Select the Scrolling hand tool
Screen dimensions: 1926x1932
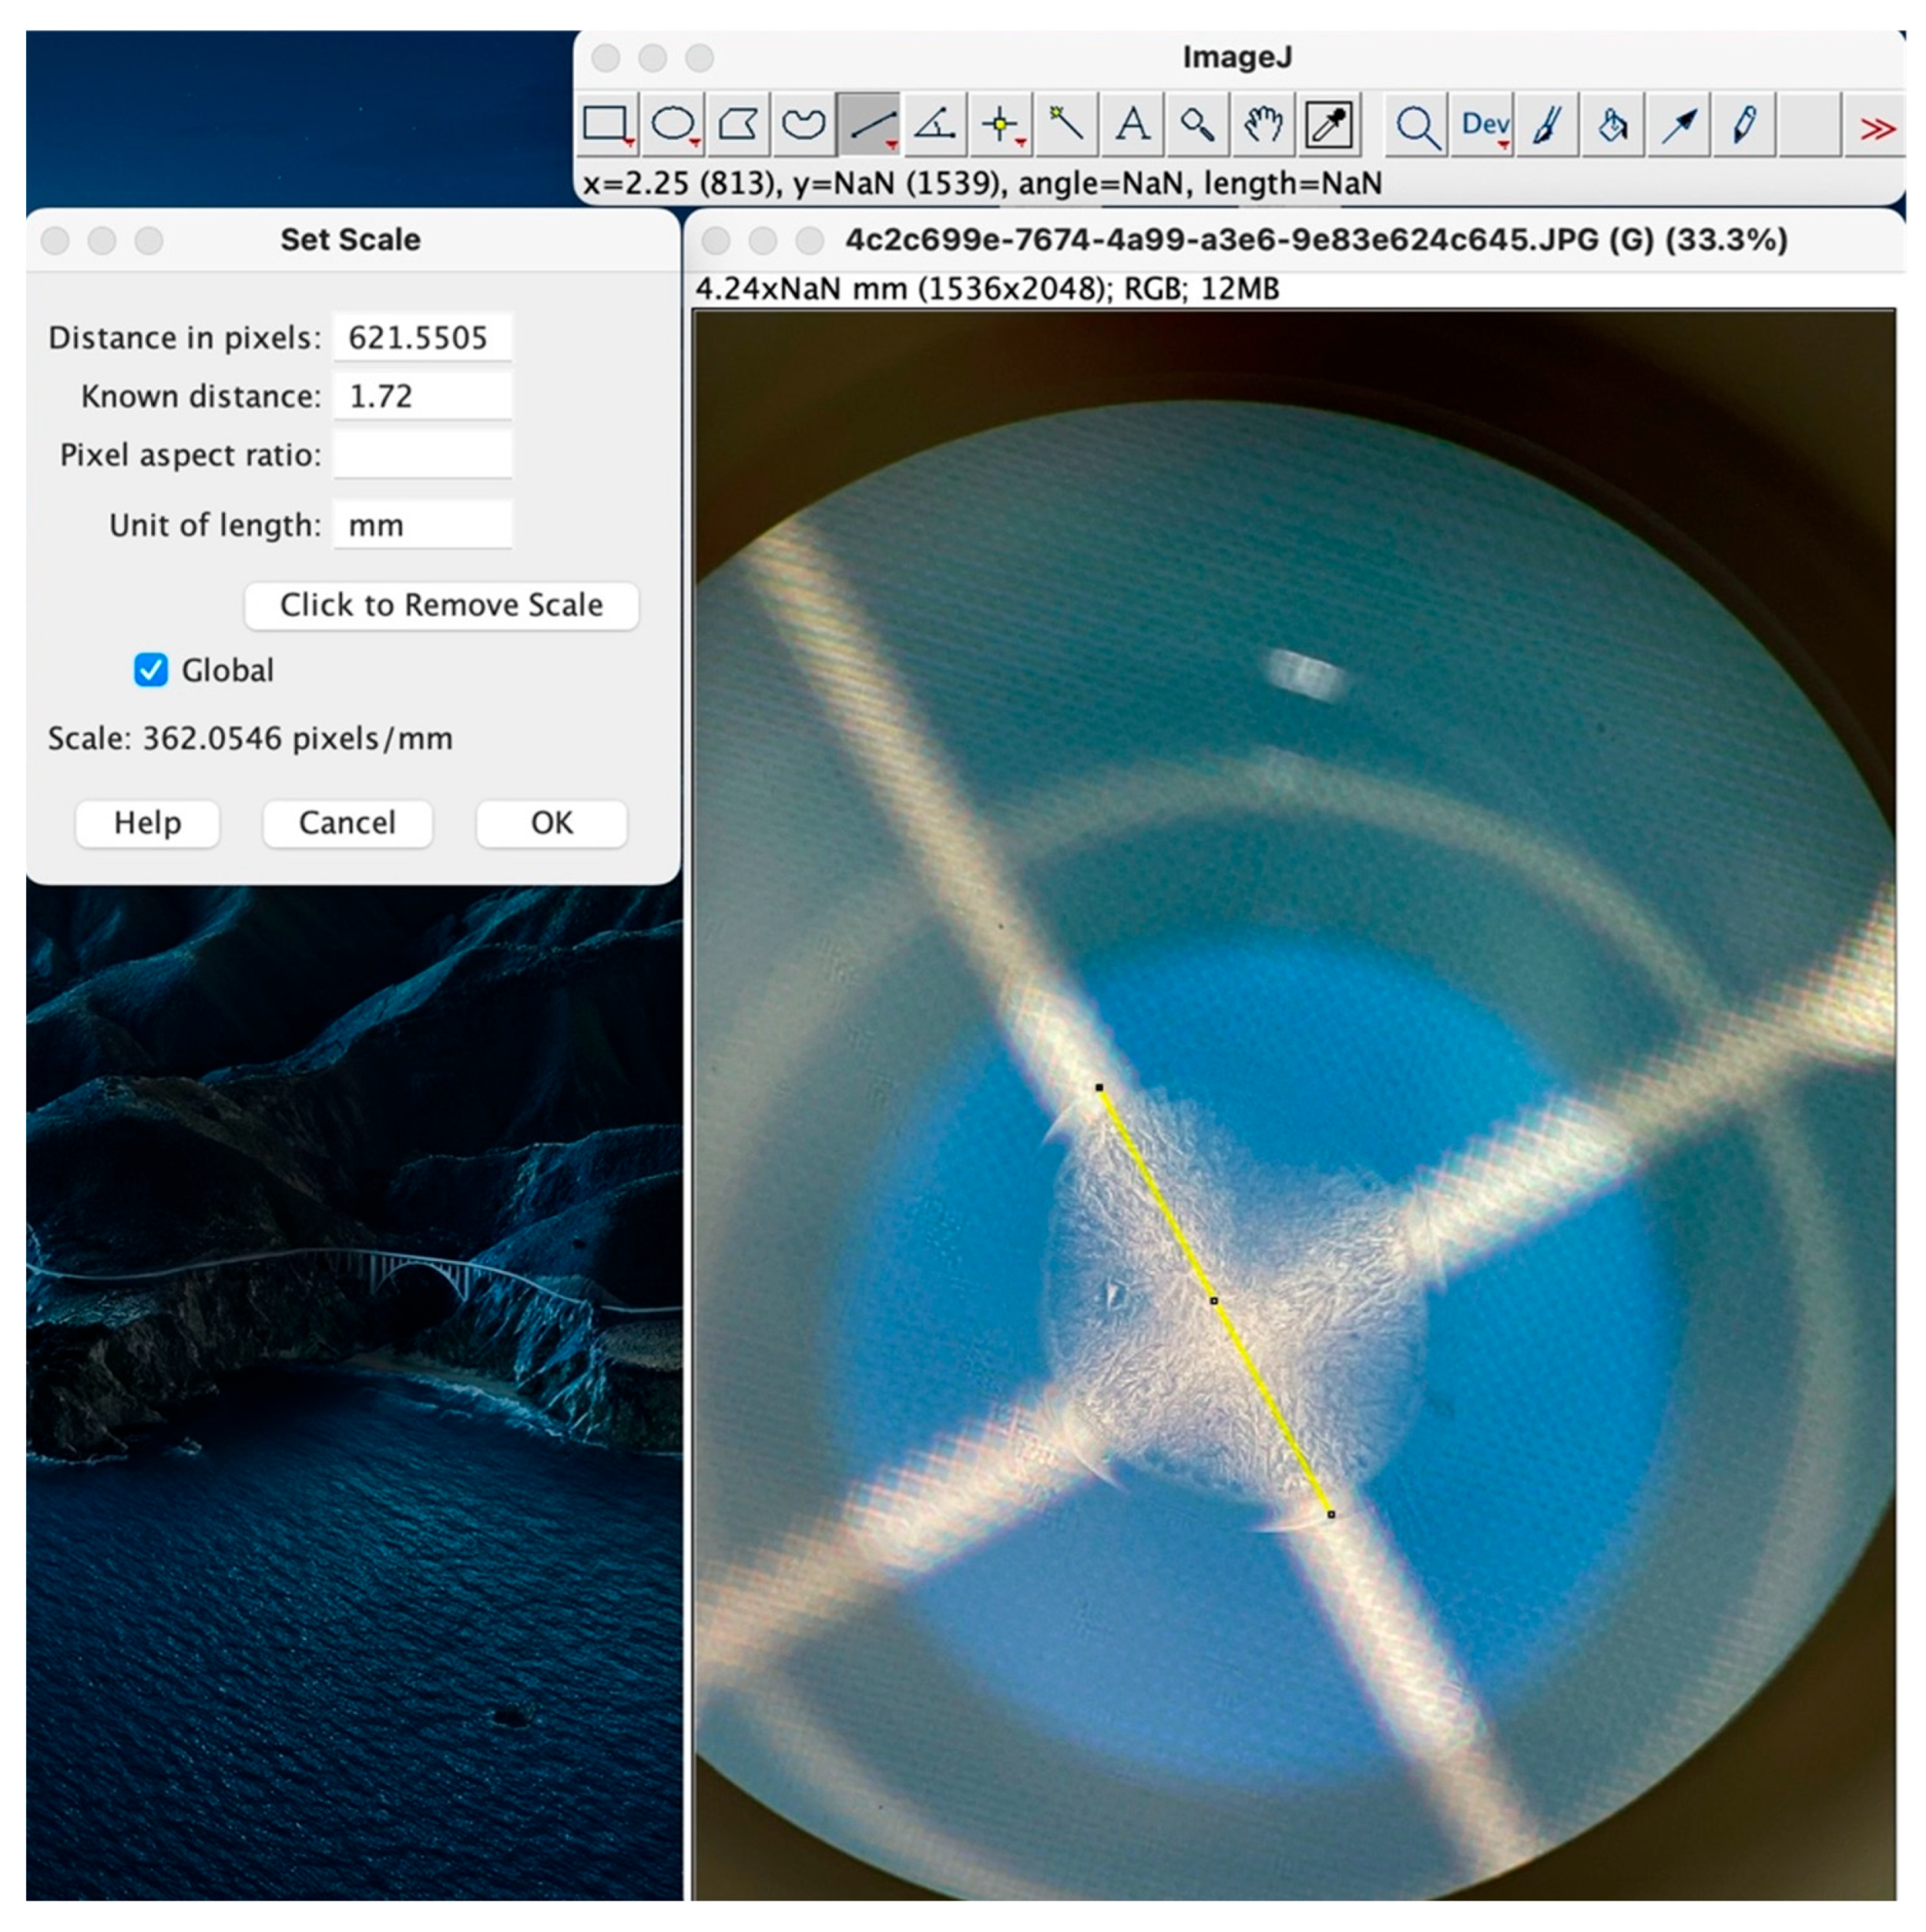(1263, 125)
